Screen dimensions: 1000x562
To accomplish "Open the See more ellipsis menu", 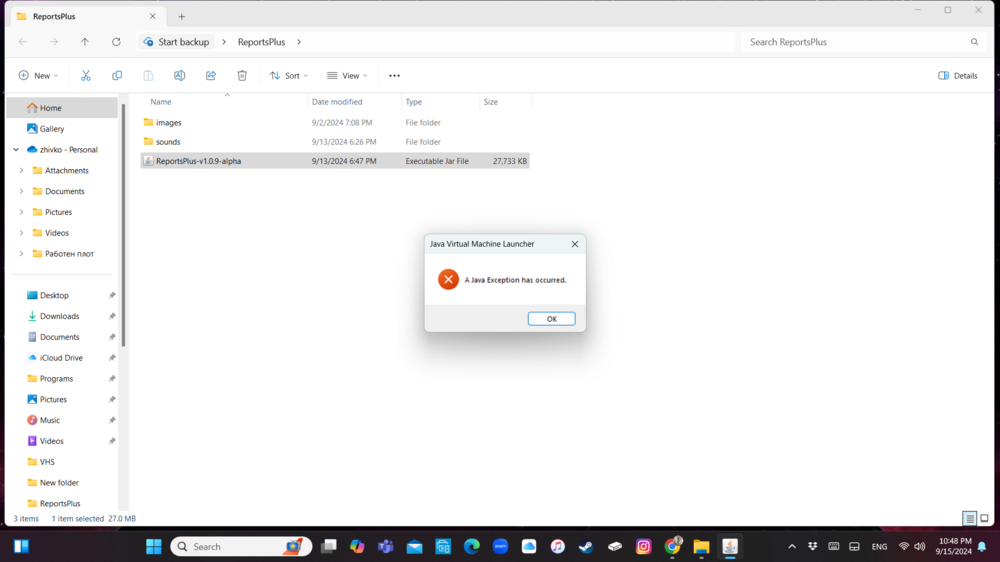I will click(x=394, y=75).
